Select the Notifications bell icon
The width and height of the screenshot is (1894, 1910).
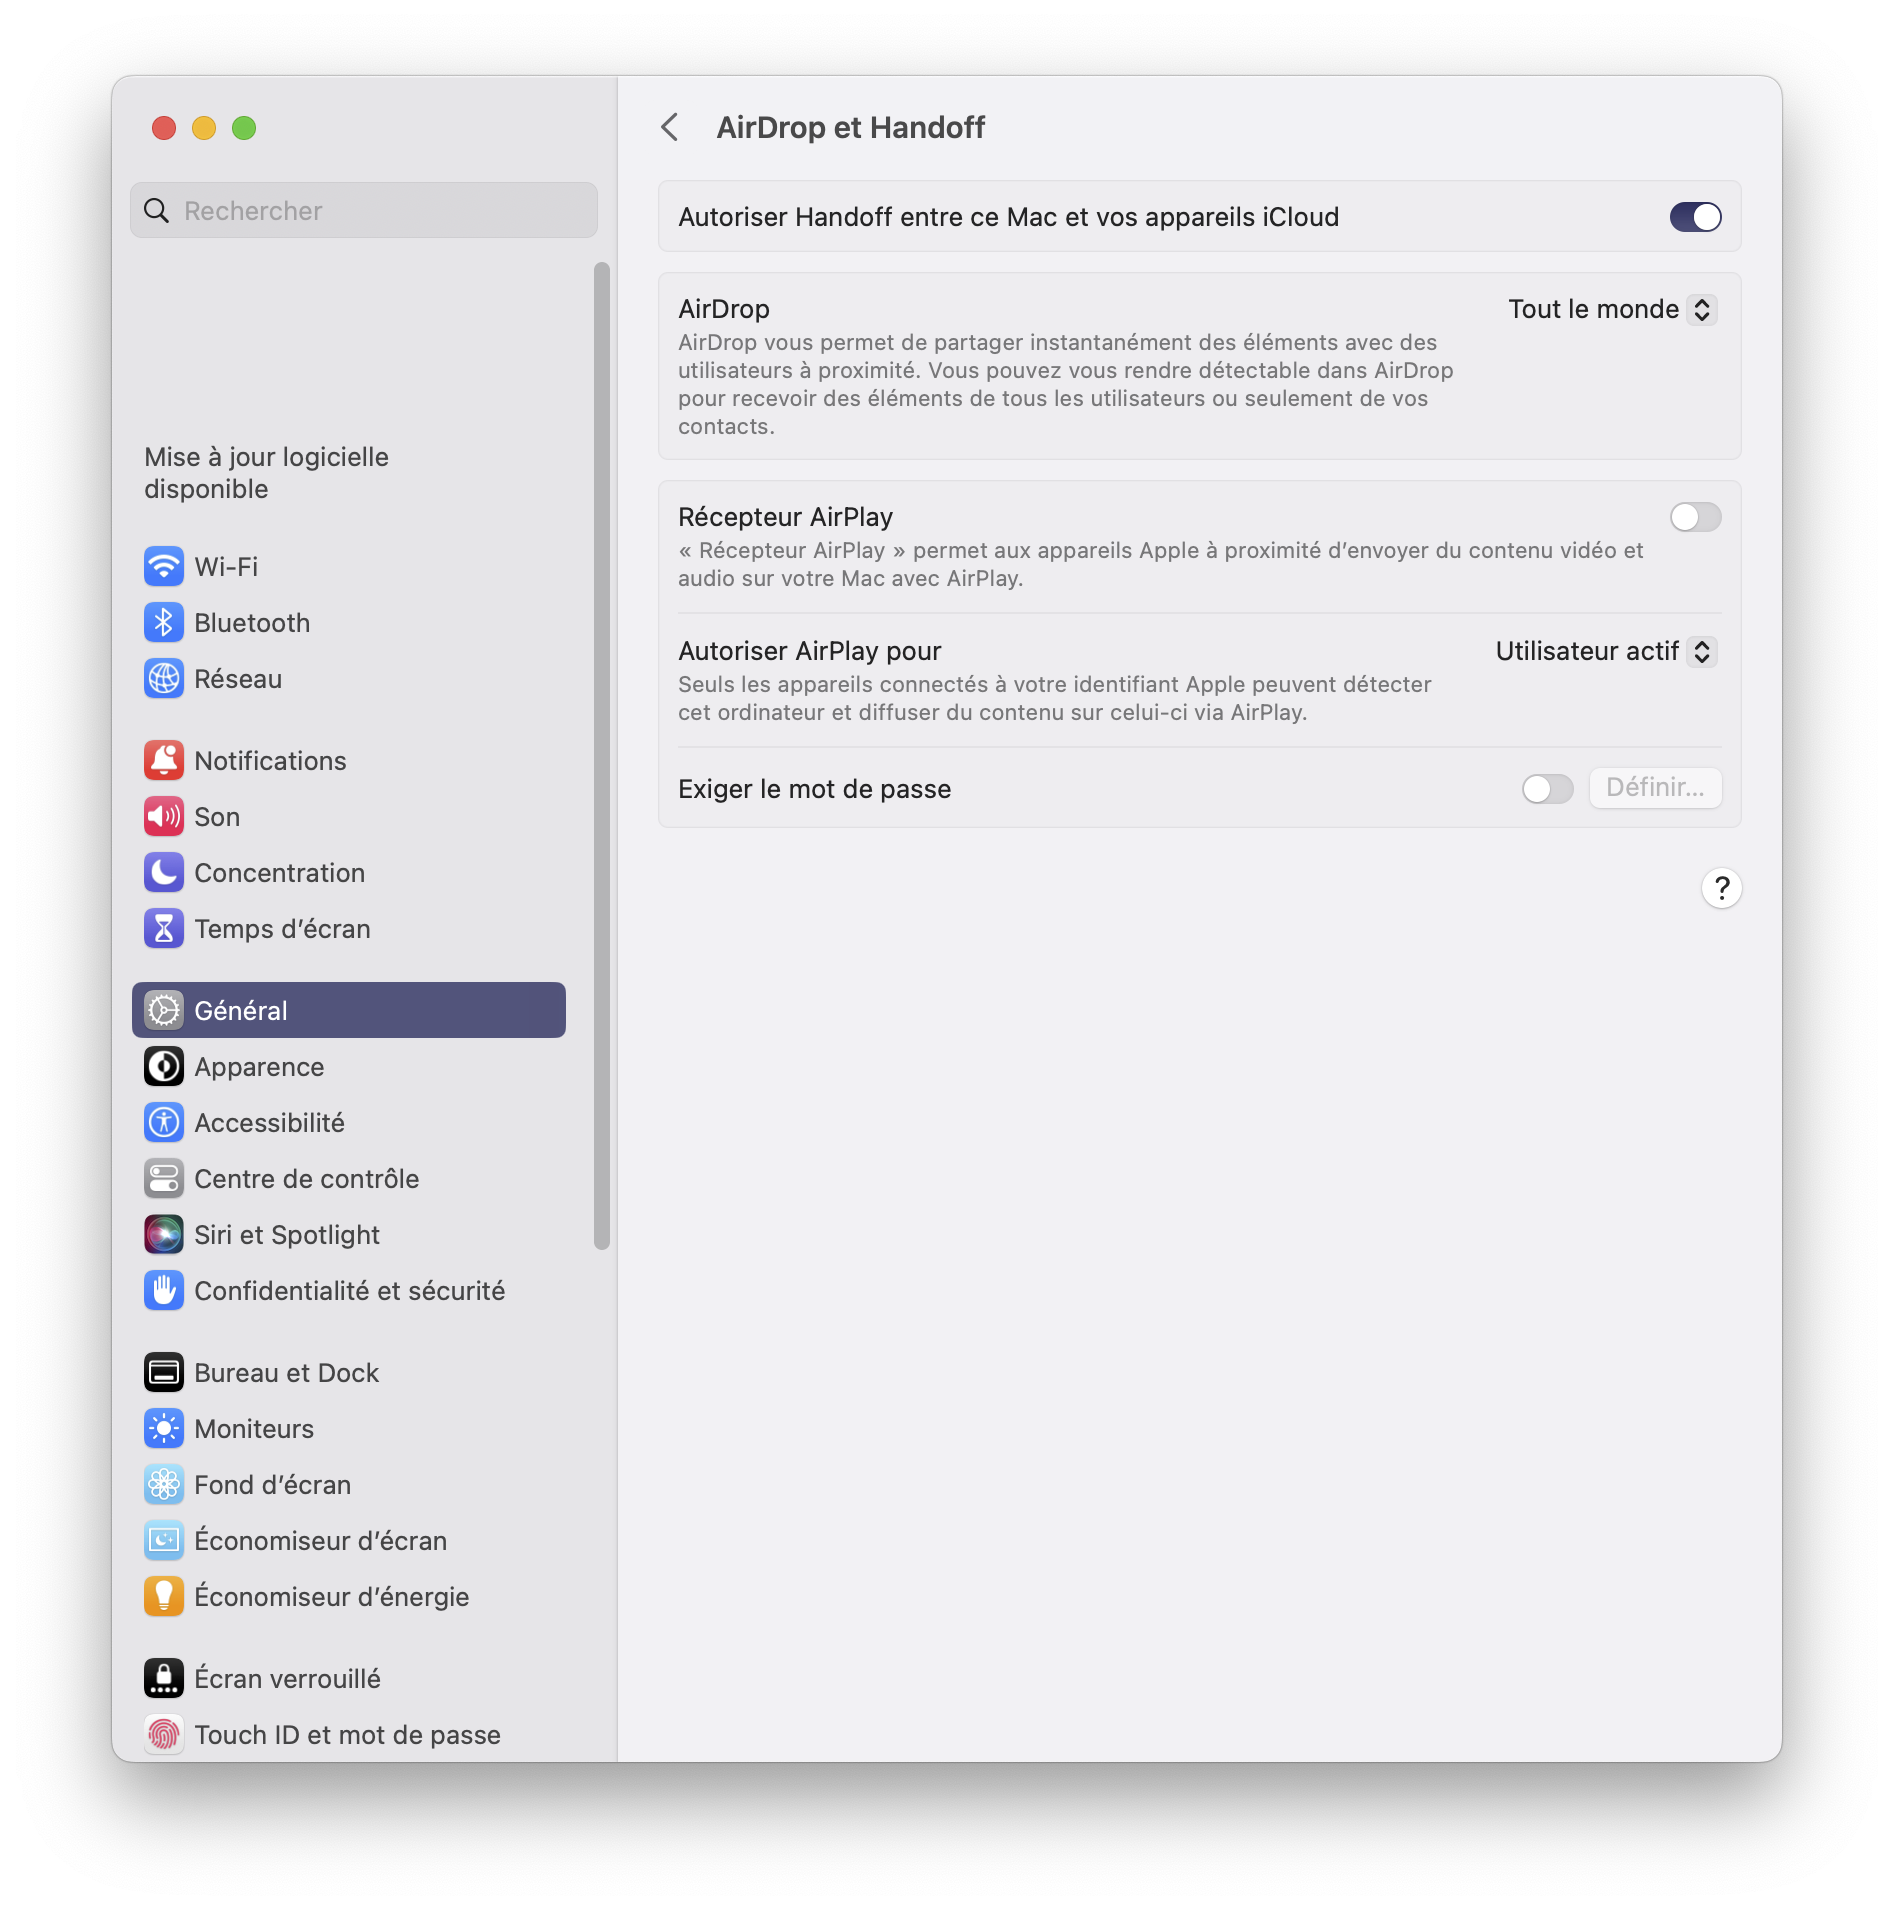tap(164, 760)
